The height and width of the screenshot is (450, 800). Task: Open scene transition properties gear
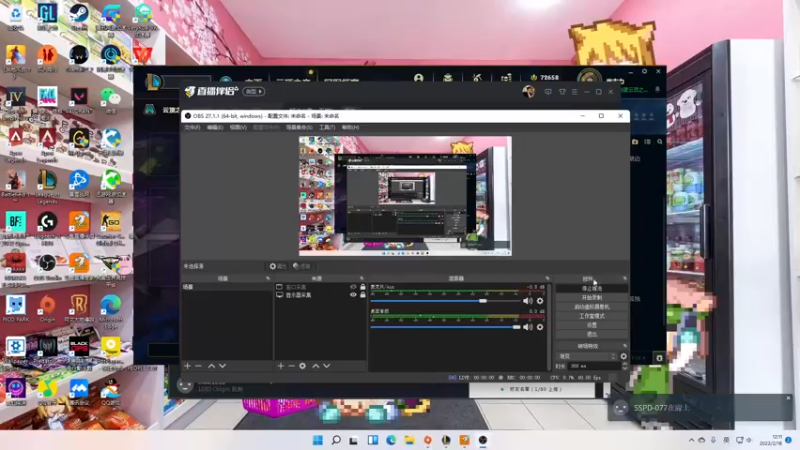click(x=623, y=356)
